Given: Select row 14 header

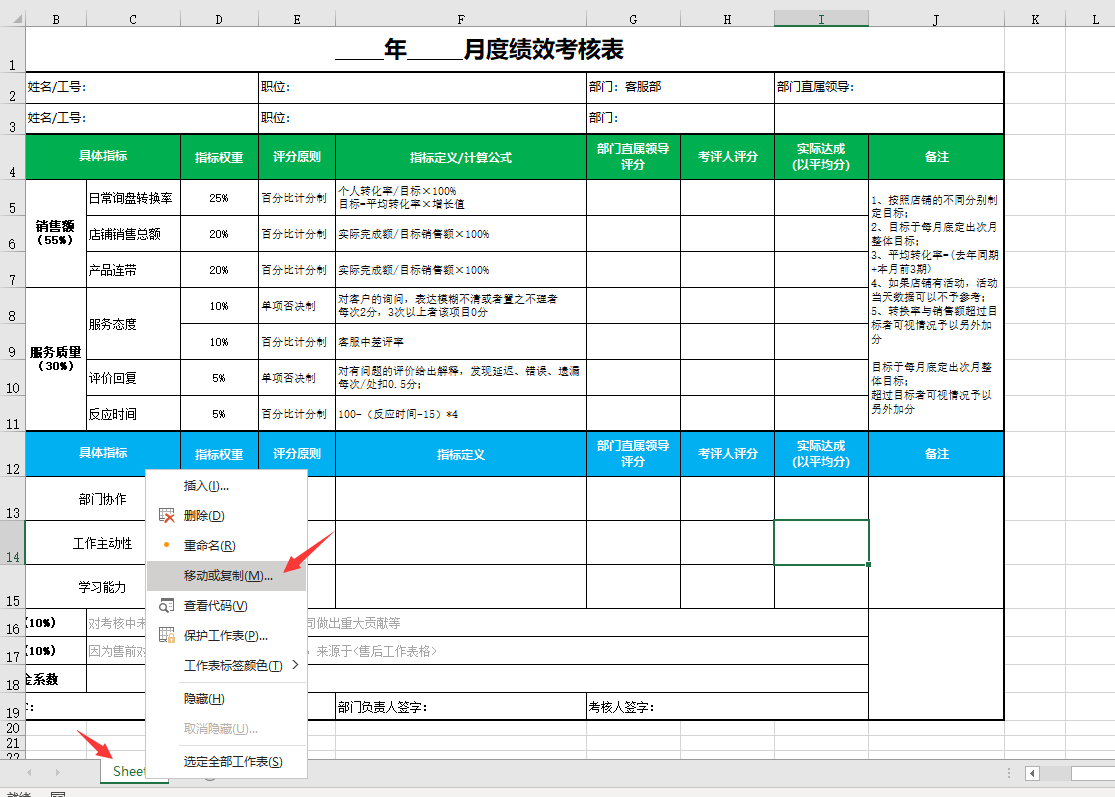Looking at the screenshot, I should (x=13, y=542).
